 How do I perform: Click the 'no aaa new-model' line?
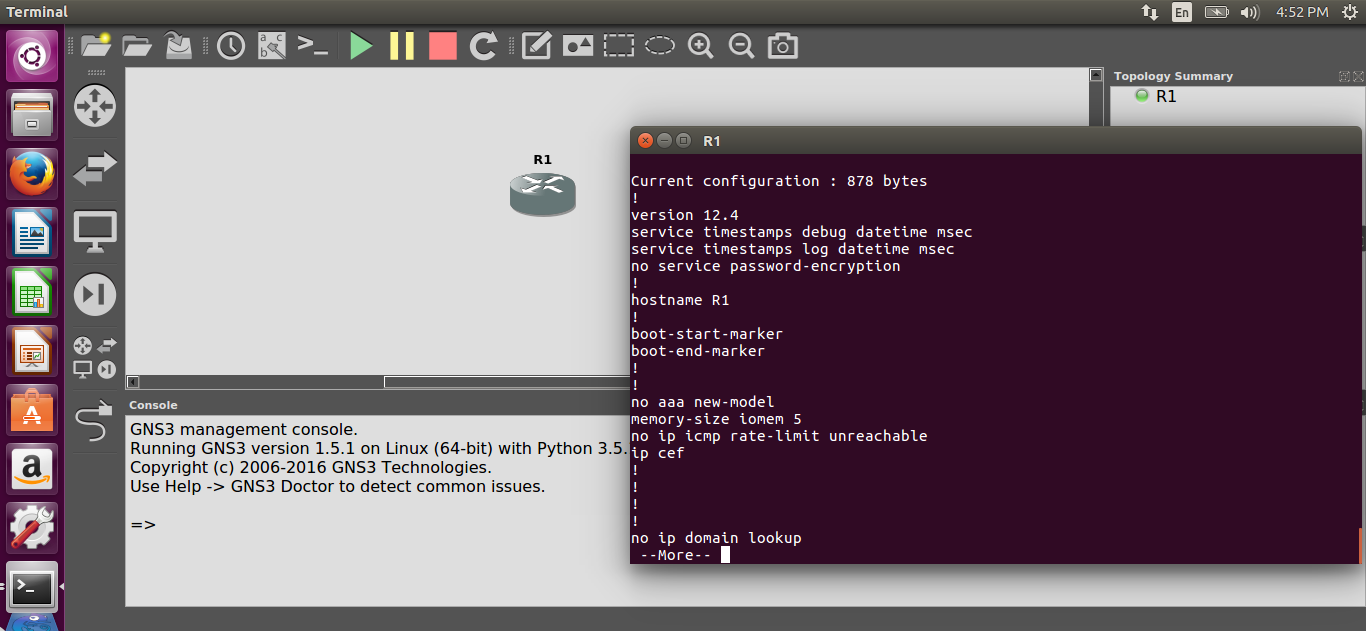click(x=703, y=402)
